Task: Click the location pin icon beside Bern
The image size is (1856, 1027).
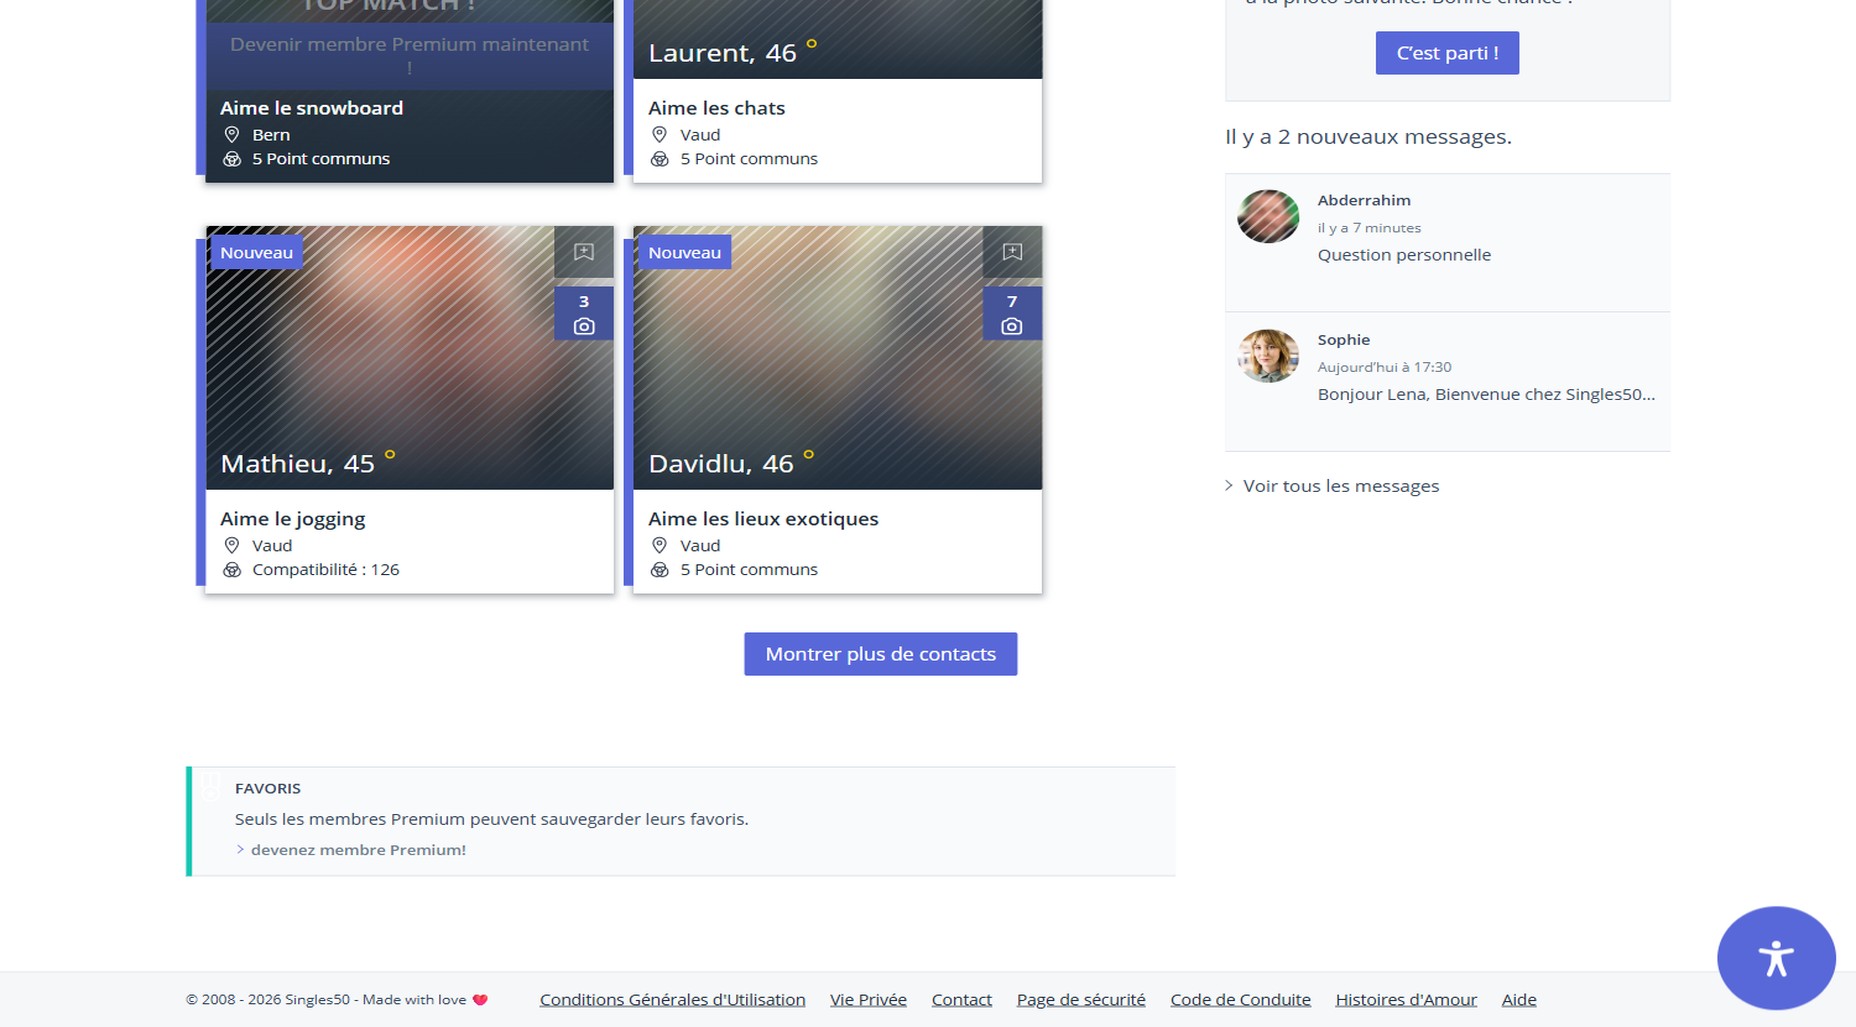Action: (232, 134)
